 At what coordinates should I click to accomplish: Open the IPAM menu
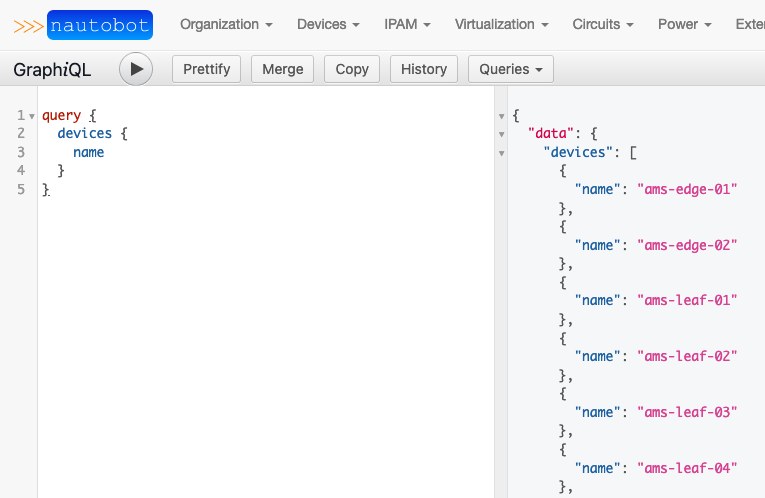(x=407, y=24)
